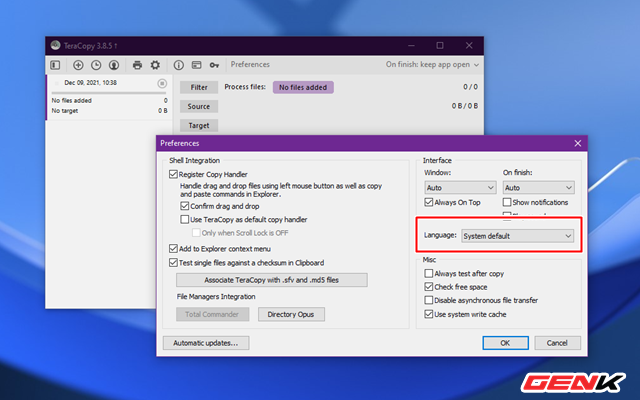The image size is (640, 400).
Task: Uncheck Confirm drag and drop
Action: coord(184,206)
